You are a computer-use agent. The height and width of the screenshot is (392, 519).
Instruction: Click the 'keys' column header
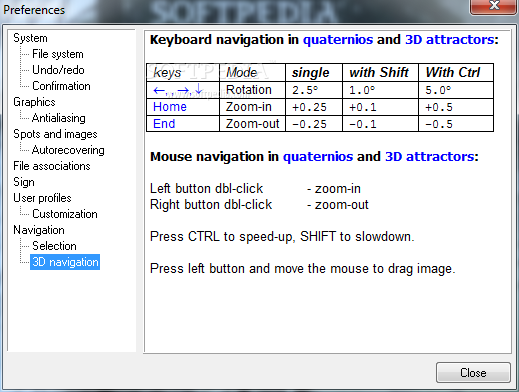point(183,72)
